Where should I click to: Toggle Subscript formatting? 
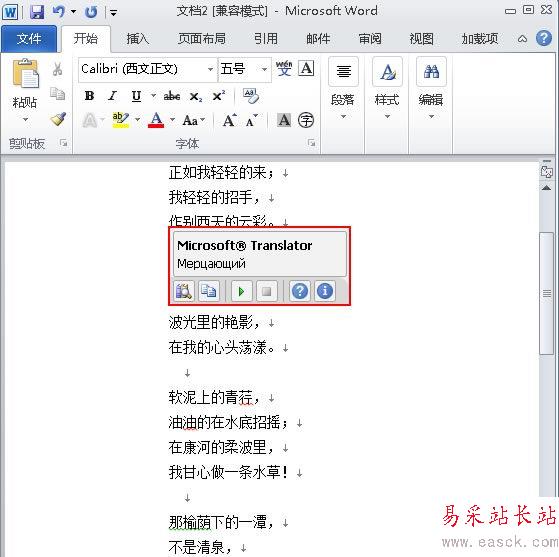coord(196,96)
